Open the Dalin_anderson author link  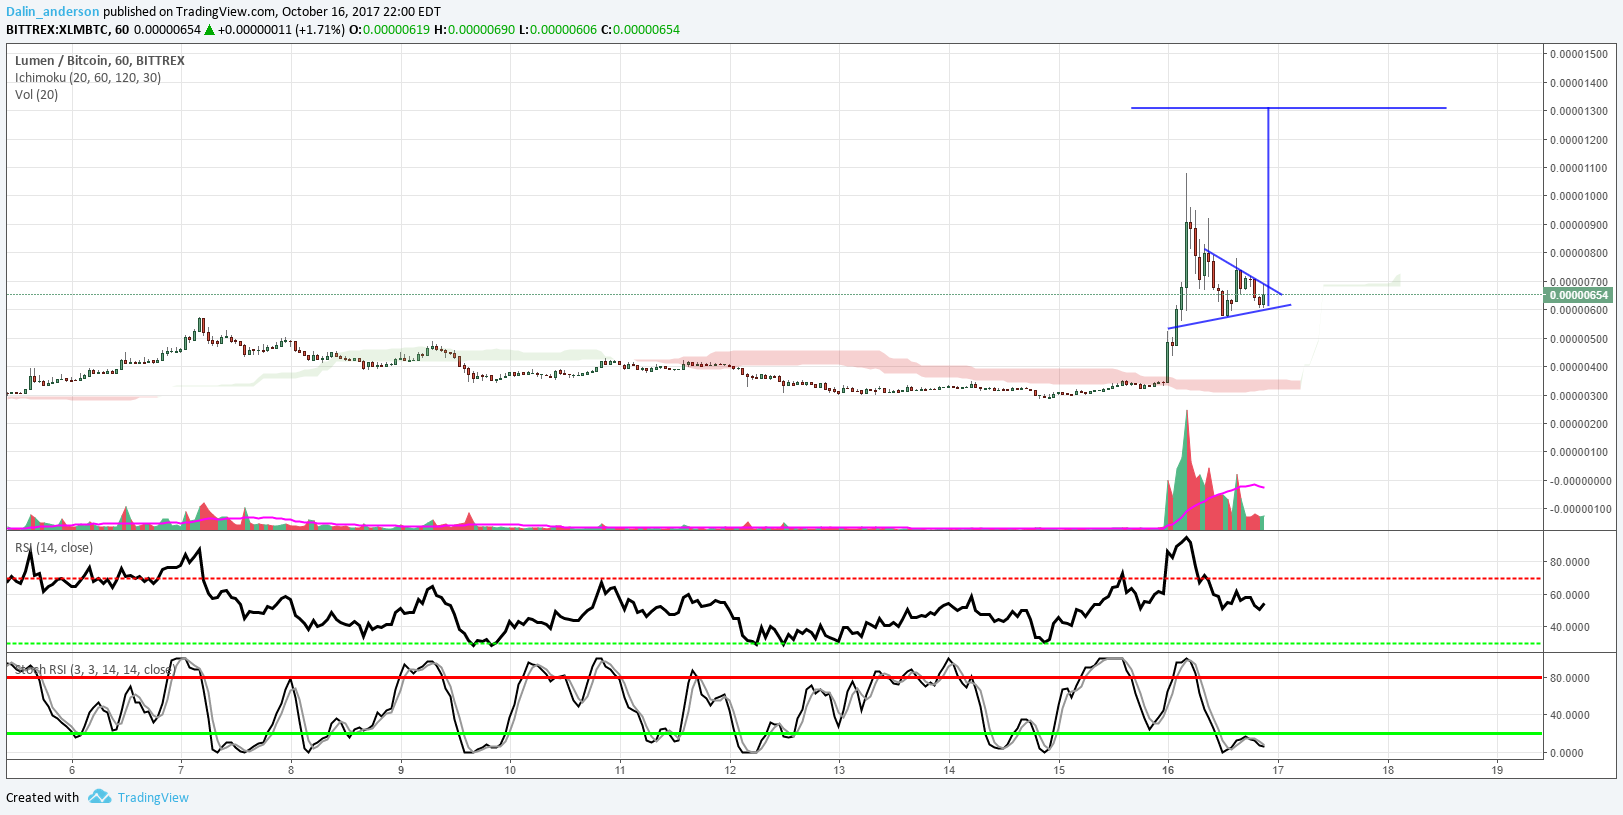pyautogui.click(x=53, y=12)
